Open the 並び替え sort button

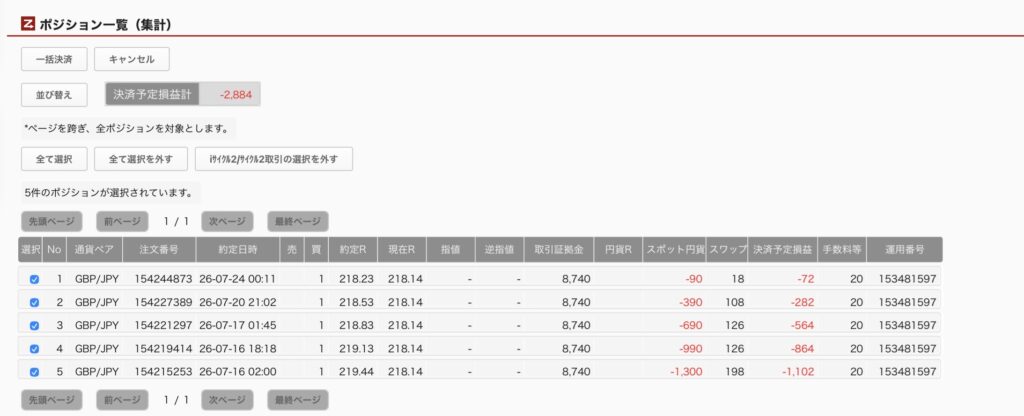[54, 95]
